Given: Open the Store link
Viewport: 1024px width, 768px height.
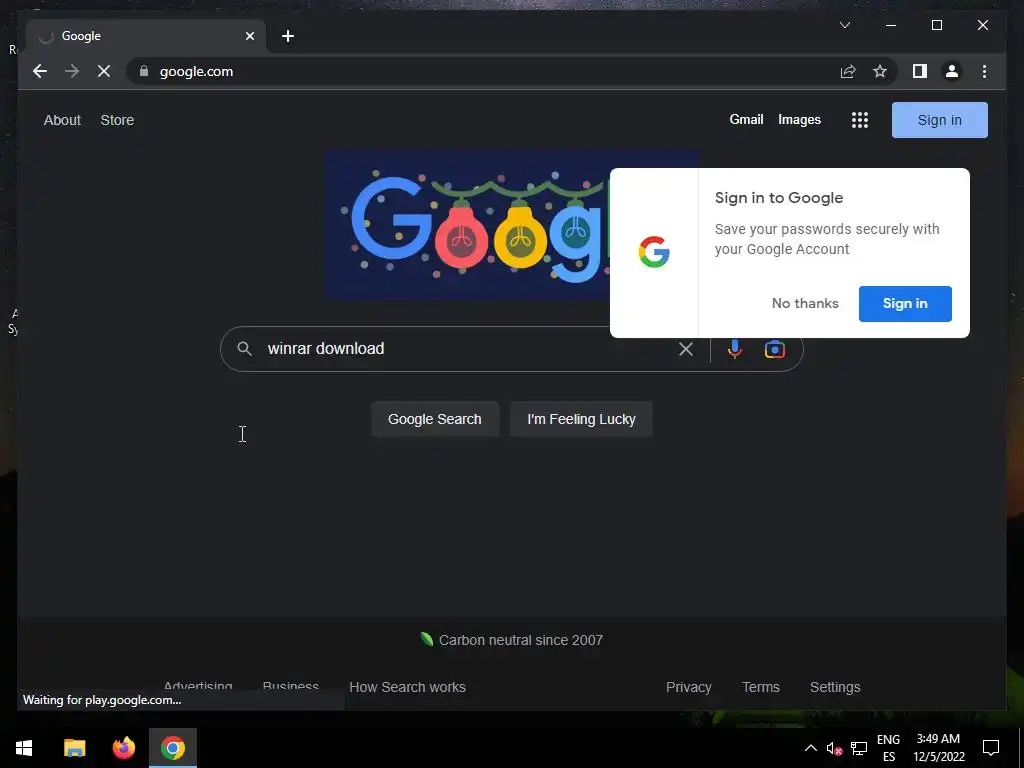Looking at the screenshot, I should pos(118,120).
